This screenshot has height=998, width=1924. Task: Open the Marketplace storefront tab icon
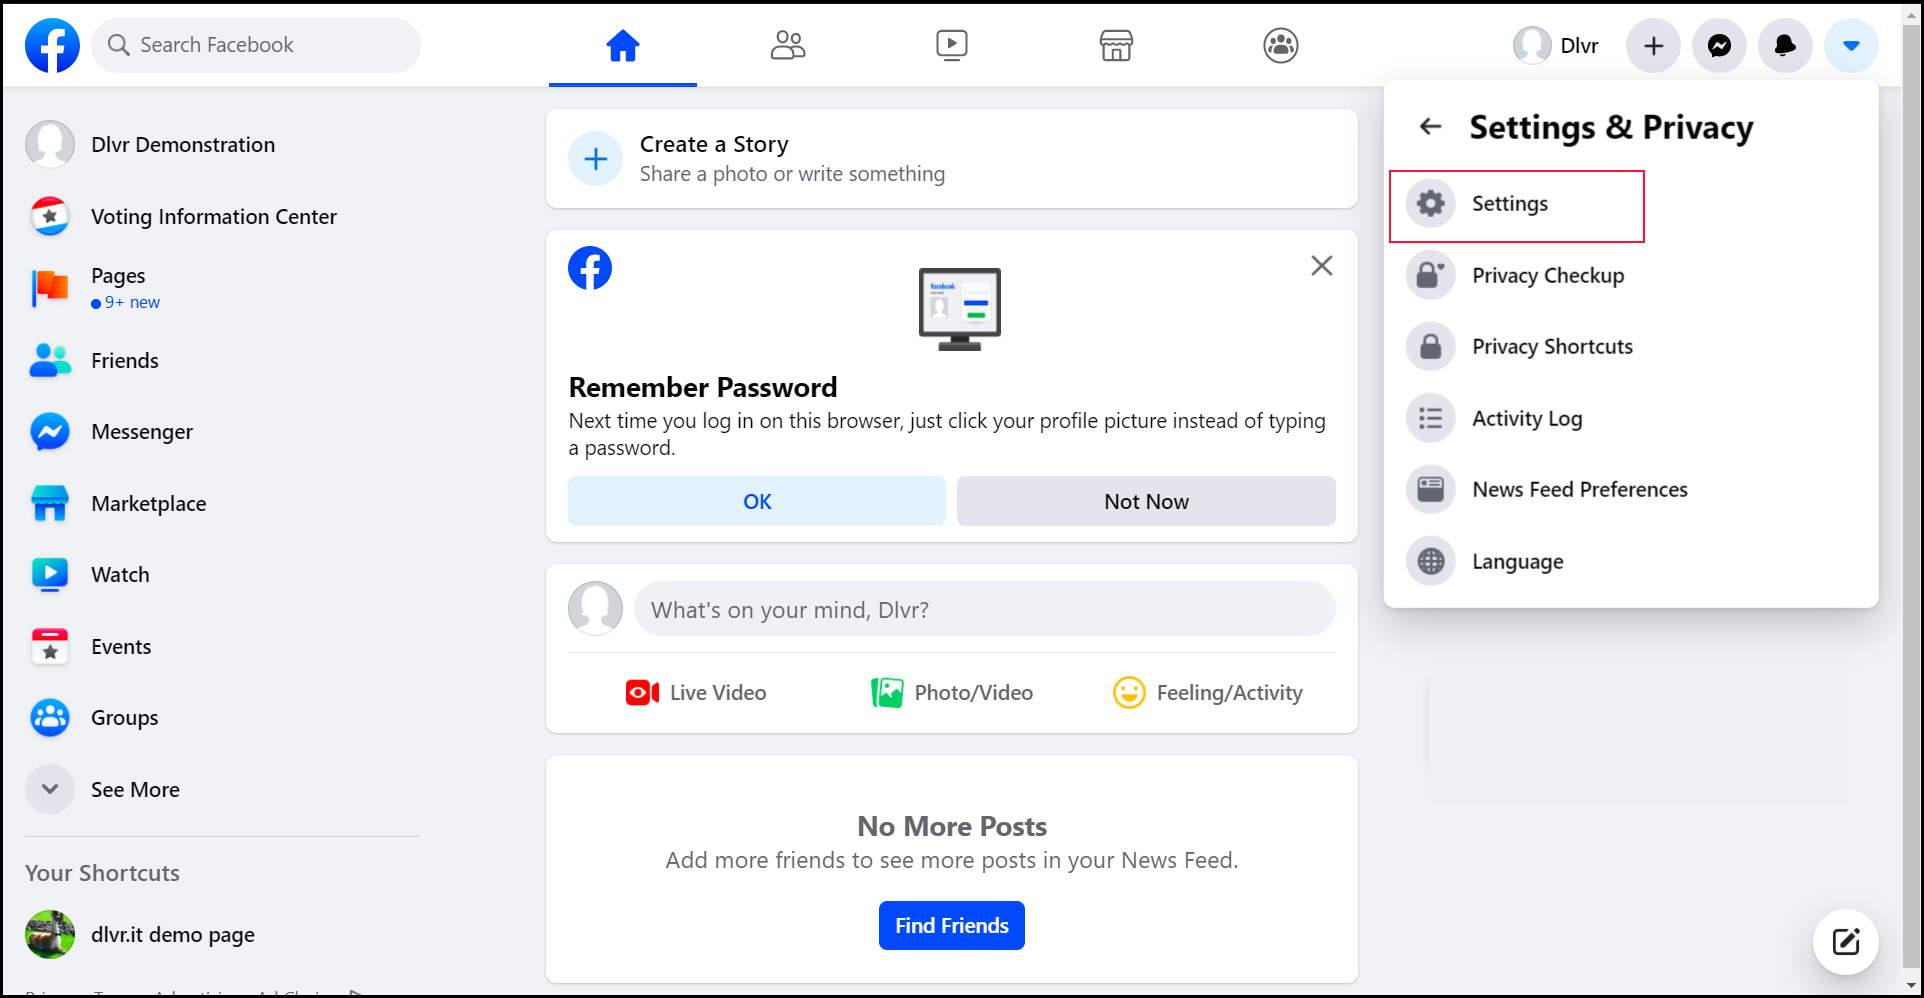click(1116, 45)
